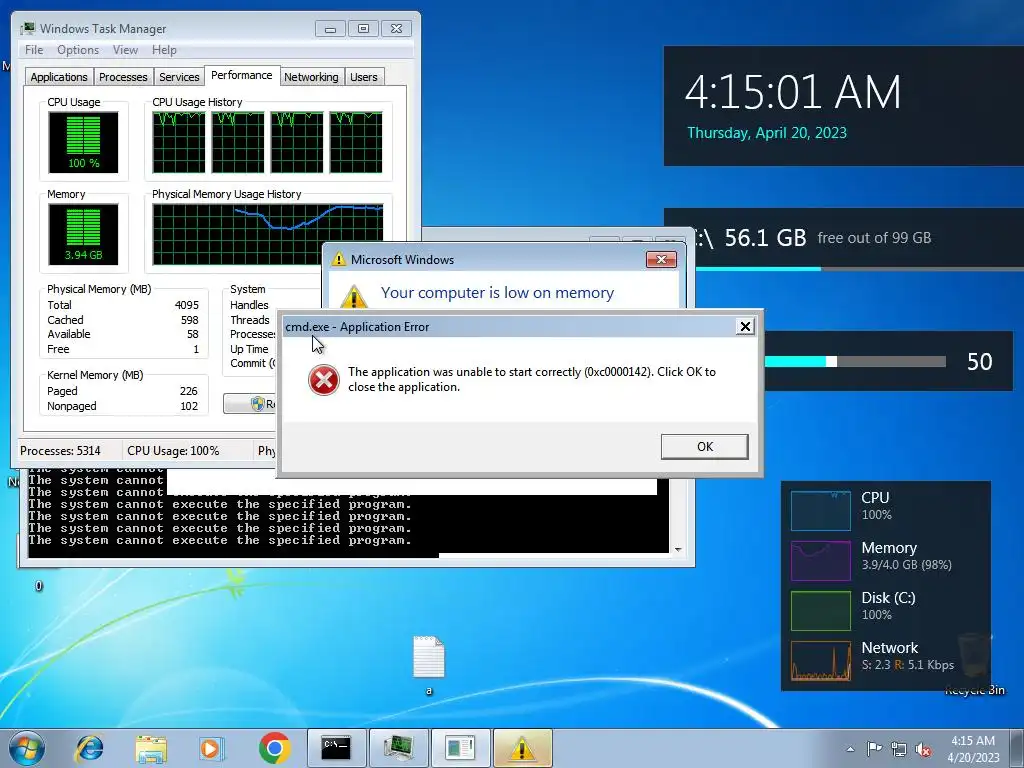The image size is (1024, 768).
Task: Select the warning sign taskbar button
Action: click(522, 748)
